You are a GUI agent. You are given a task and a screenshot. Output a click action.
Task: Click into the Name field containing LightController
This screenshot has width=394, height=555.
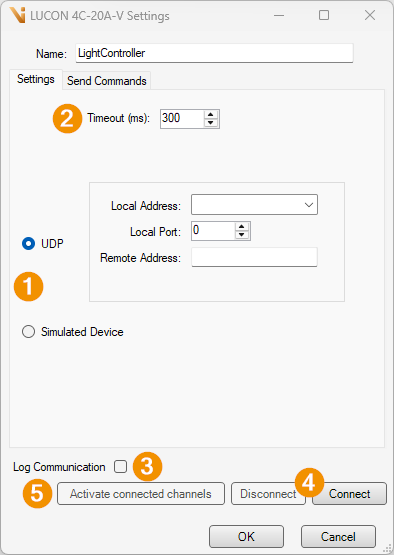214,53
